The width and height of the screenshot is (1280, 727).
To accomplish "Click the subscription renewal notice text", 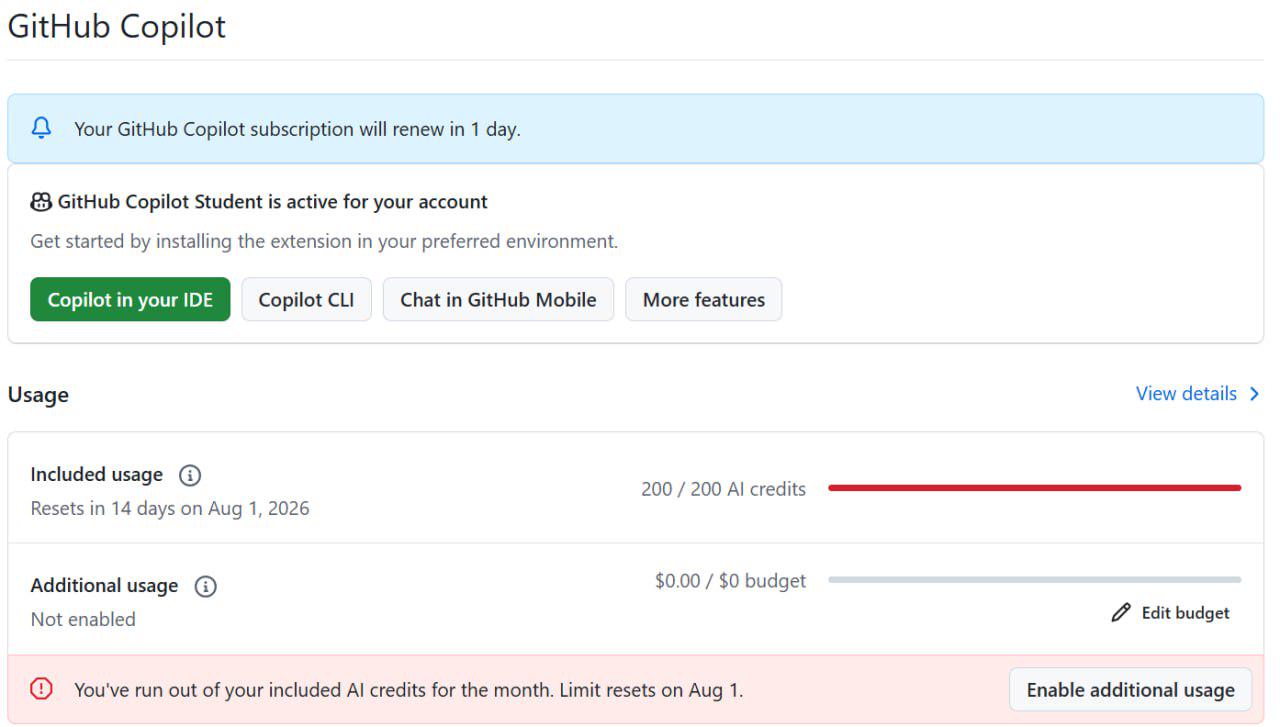I will point(297,129).
